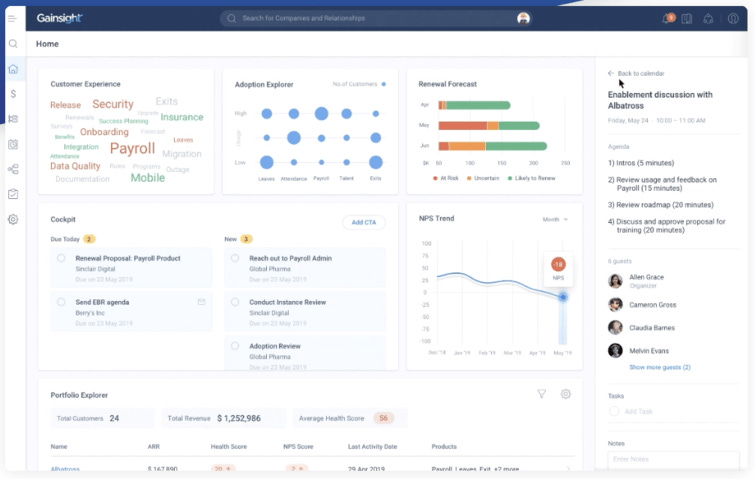Screen dimensions: 755x479
Task: Click the Health Score column header
Action: (228, 447)
